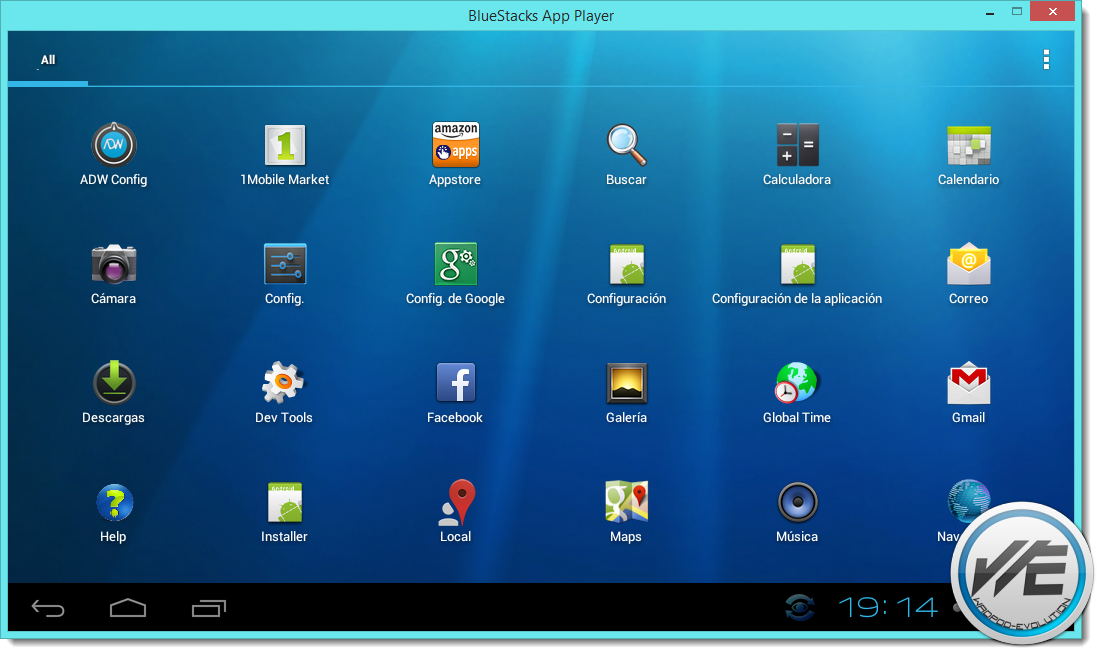Open the Gmail app

point(968,383)
